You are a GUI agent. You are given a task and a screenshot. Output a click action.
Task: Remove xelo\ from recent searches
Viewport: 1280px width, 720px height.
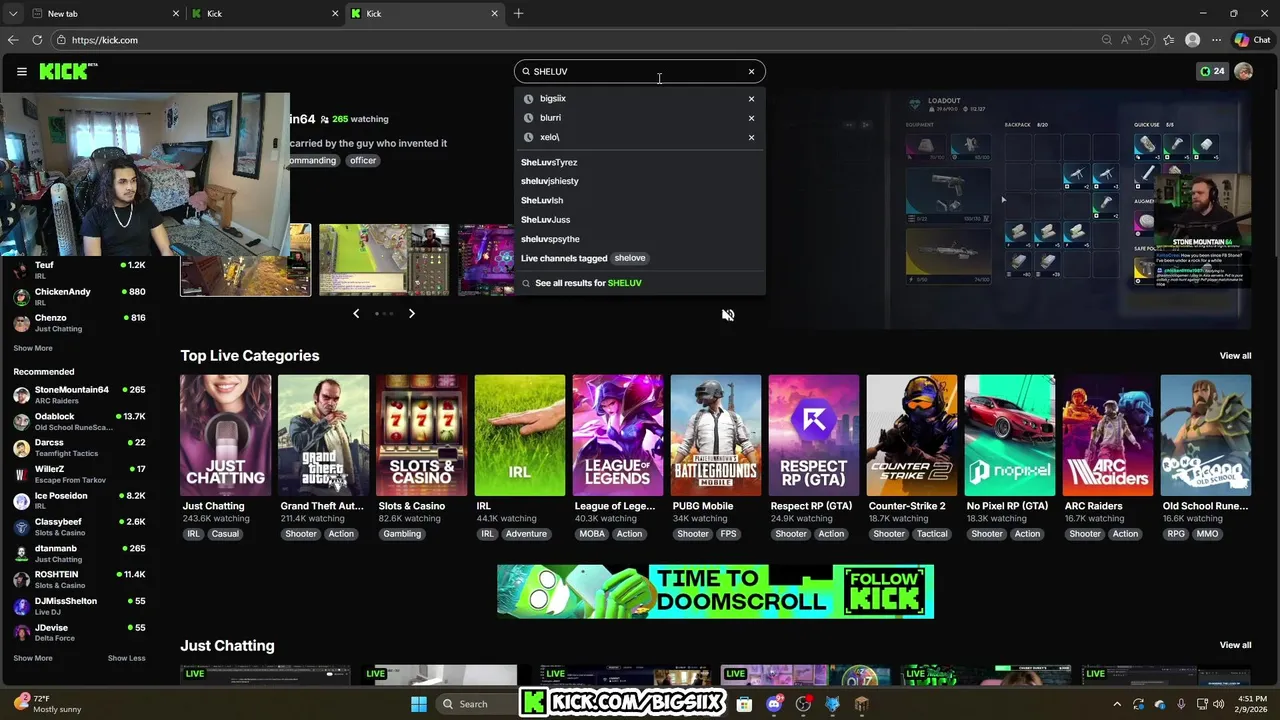tap(751, 137)
